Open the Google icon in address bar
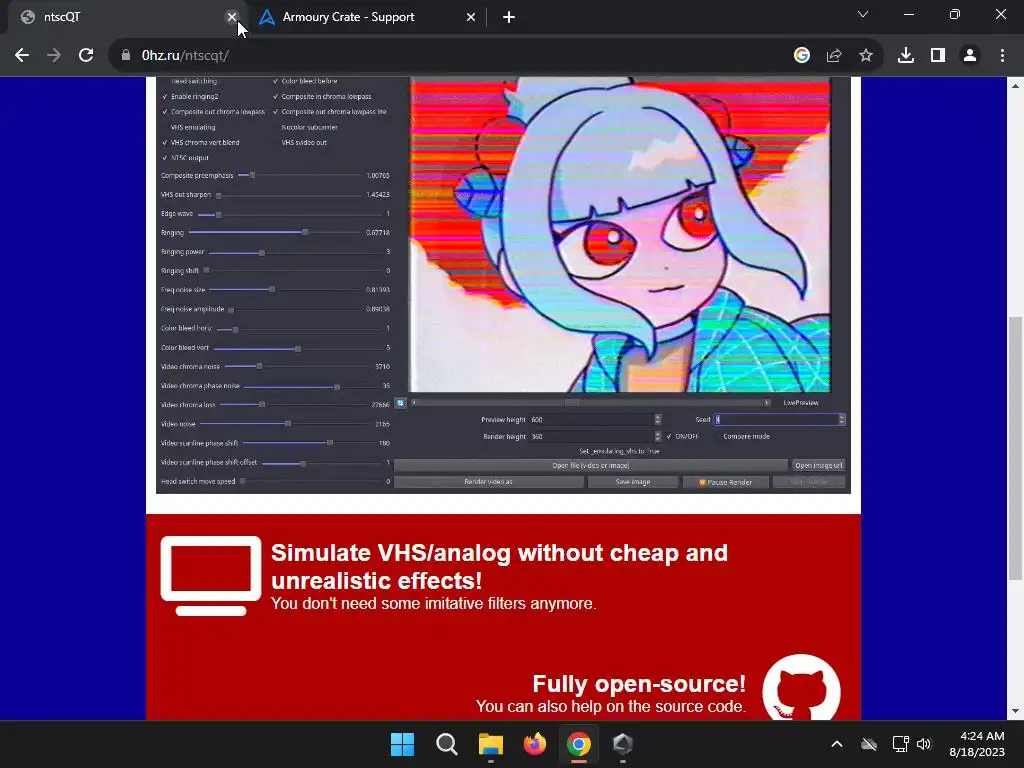 801,56
